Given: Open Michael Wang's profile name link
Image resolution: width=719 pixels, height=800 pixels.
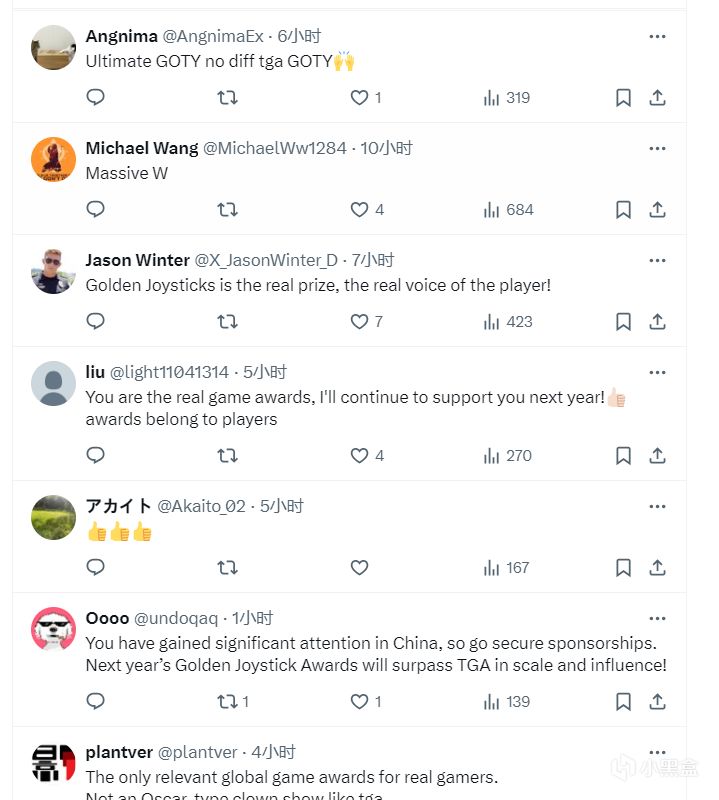Looking at the screenshot, I should pos(141,148).
